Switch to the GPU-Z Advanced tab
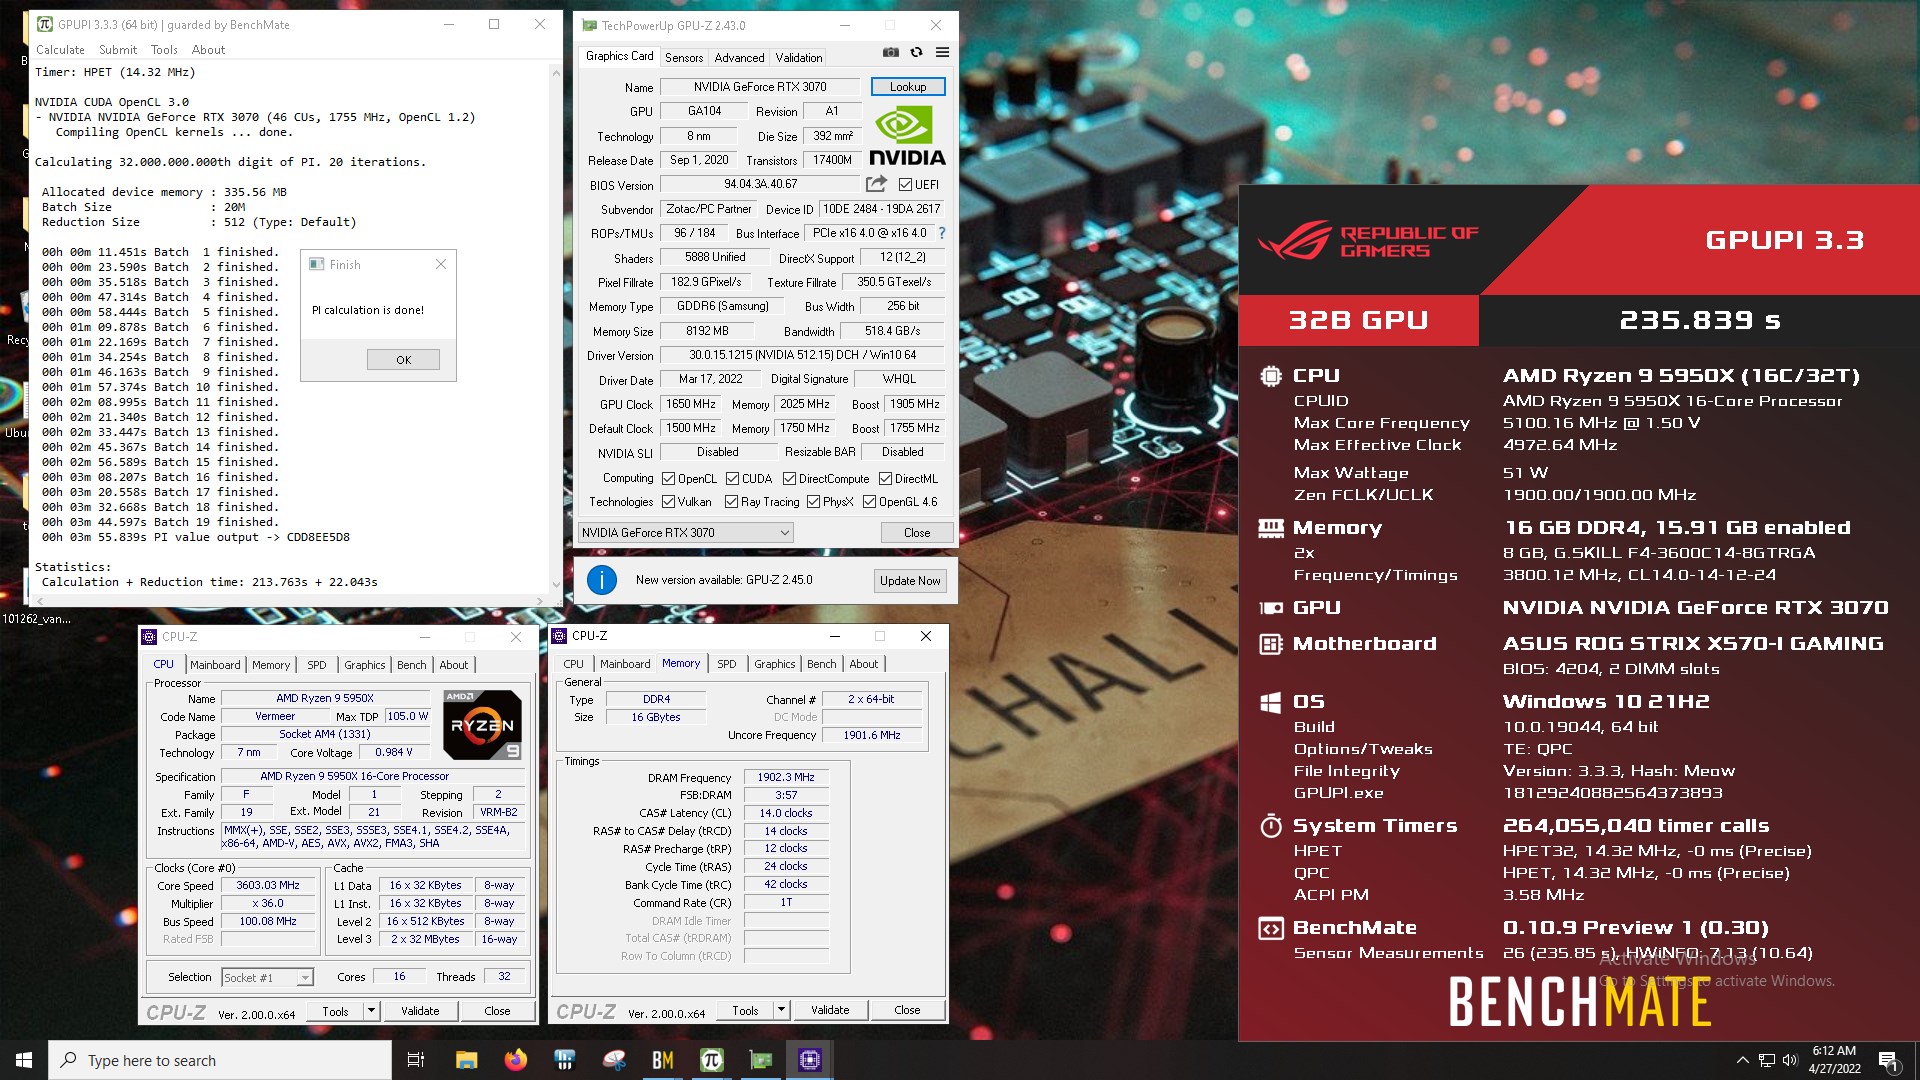 click(x=739, y=58)
